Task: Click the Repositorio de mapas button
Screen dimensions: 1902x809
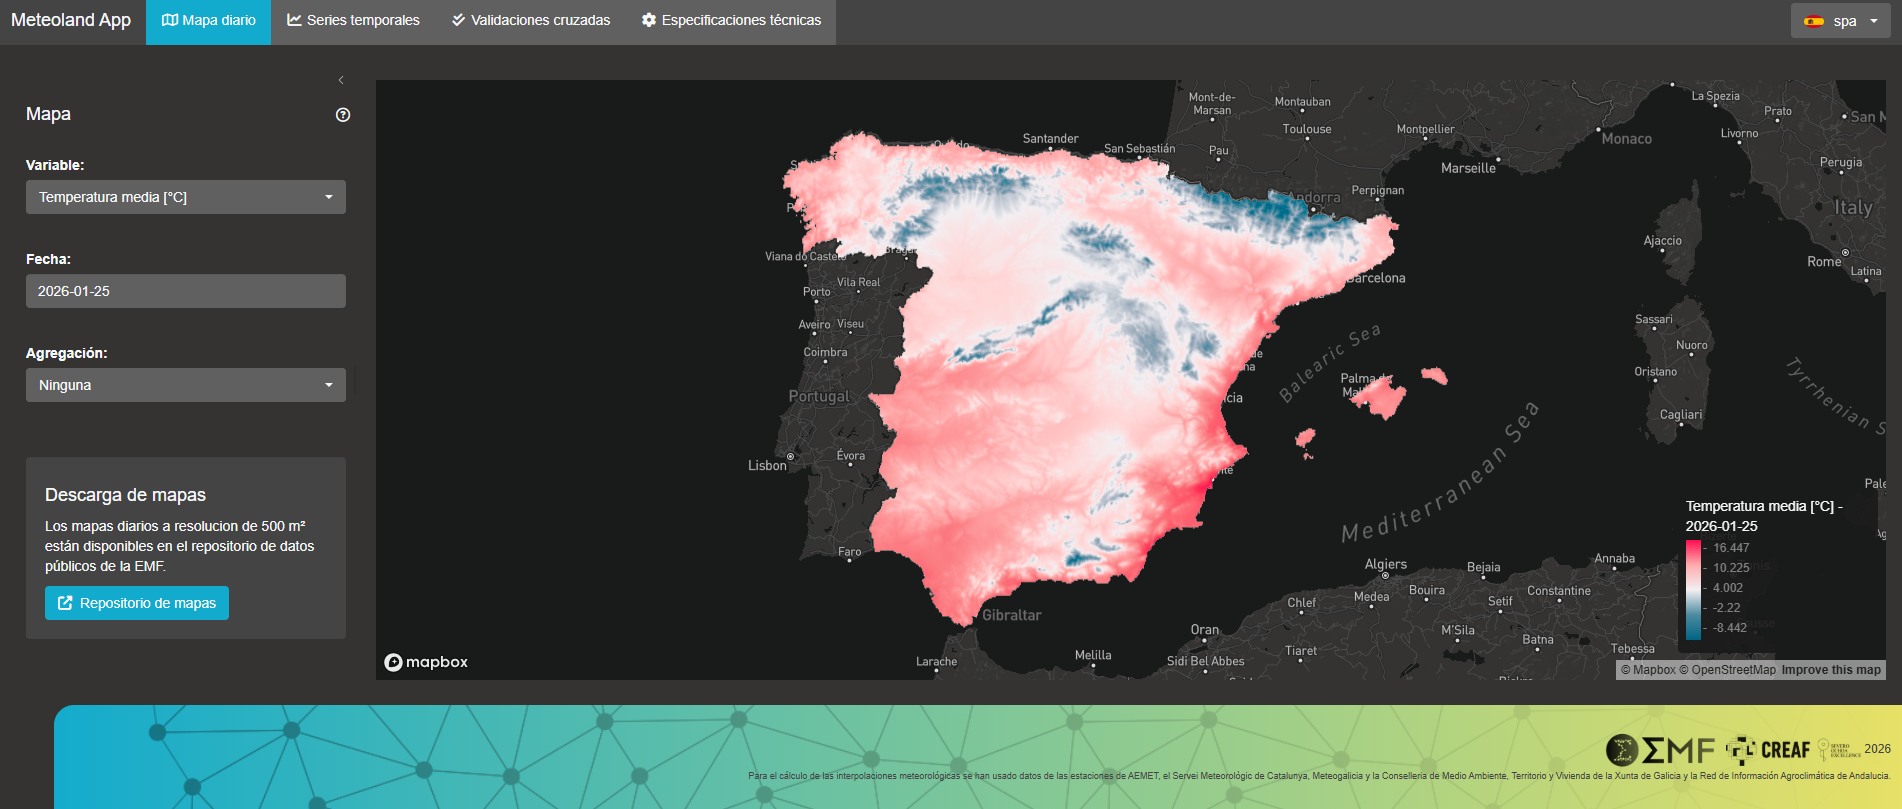Action: (x=137, y=603)
